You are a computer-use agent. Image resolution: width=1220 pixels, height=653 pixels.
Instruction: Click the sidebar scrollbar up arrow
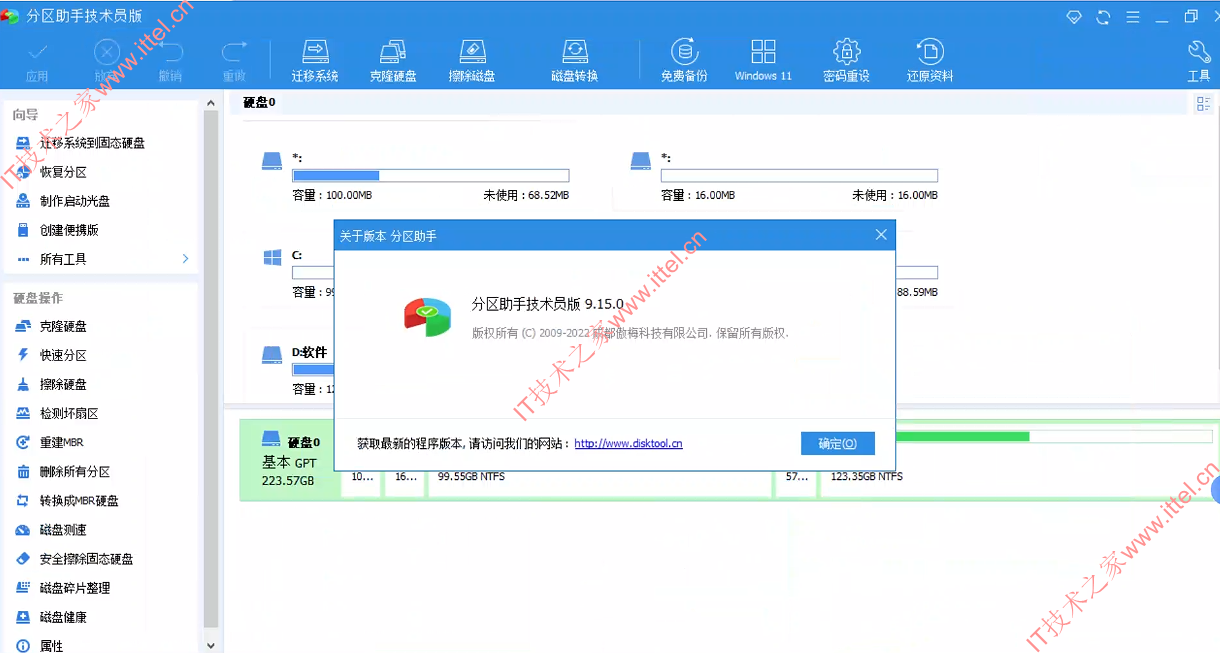coord(211,102)
